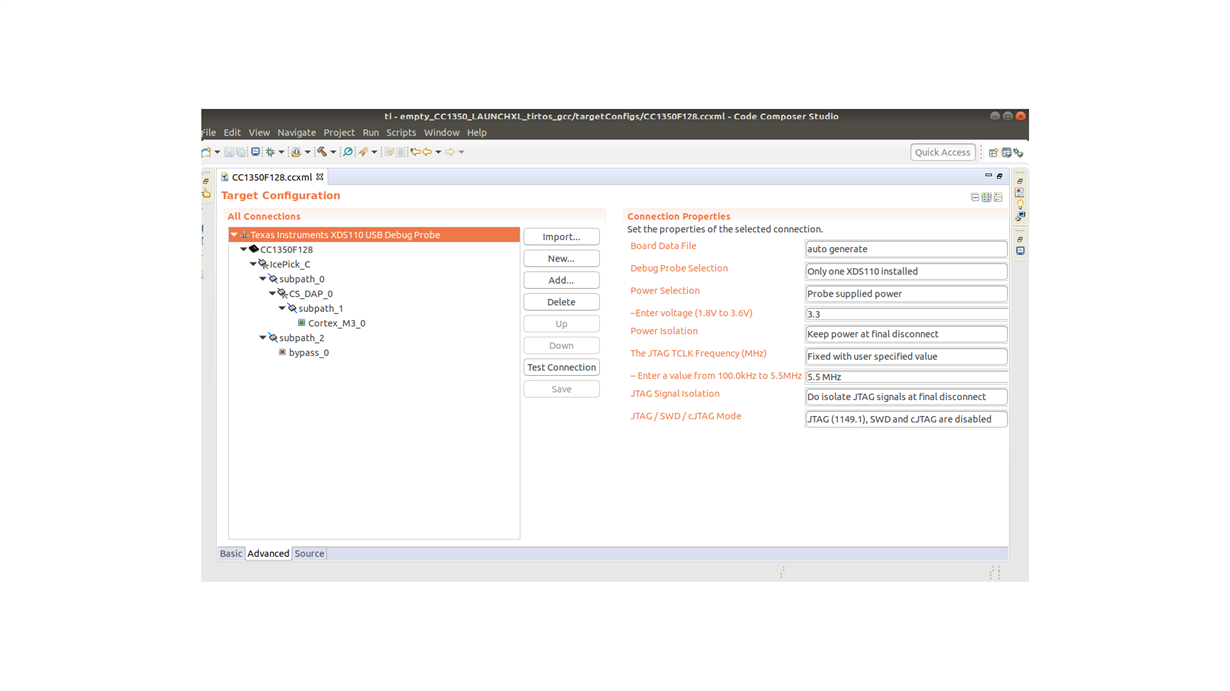Collapse the CC1350F128 tree node

244,250
